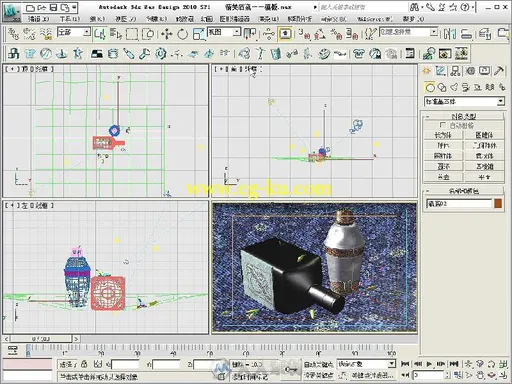Open the 图形编辑器 menu

[234, 19]
